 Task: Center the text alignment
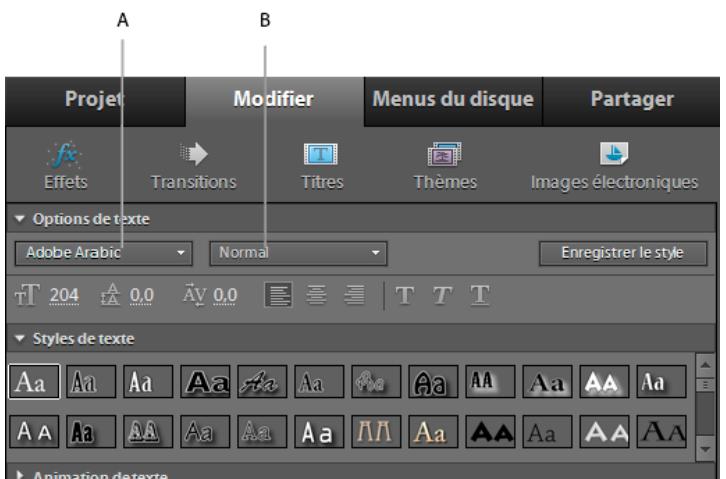316,295
